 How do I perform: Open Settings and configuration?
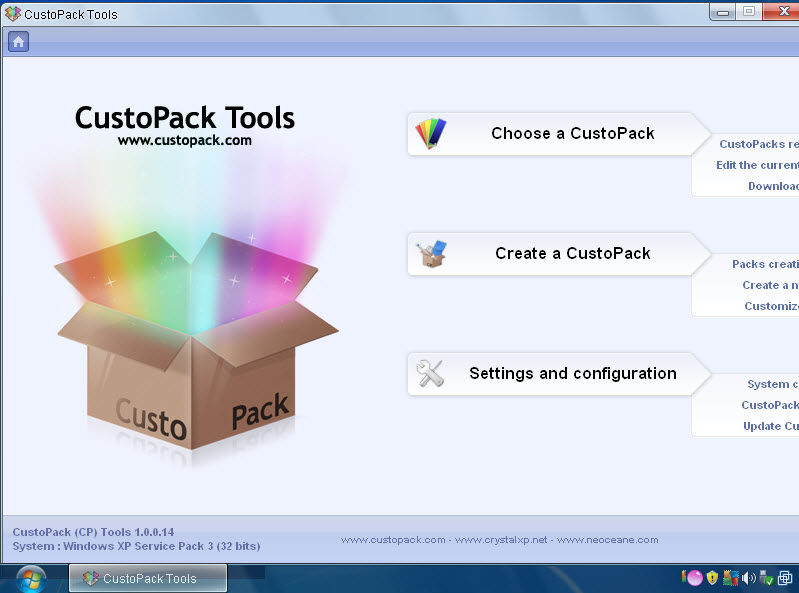tap(558, 374)
